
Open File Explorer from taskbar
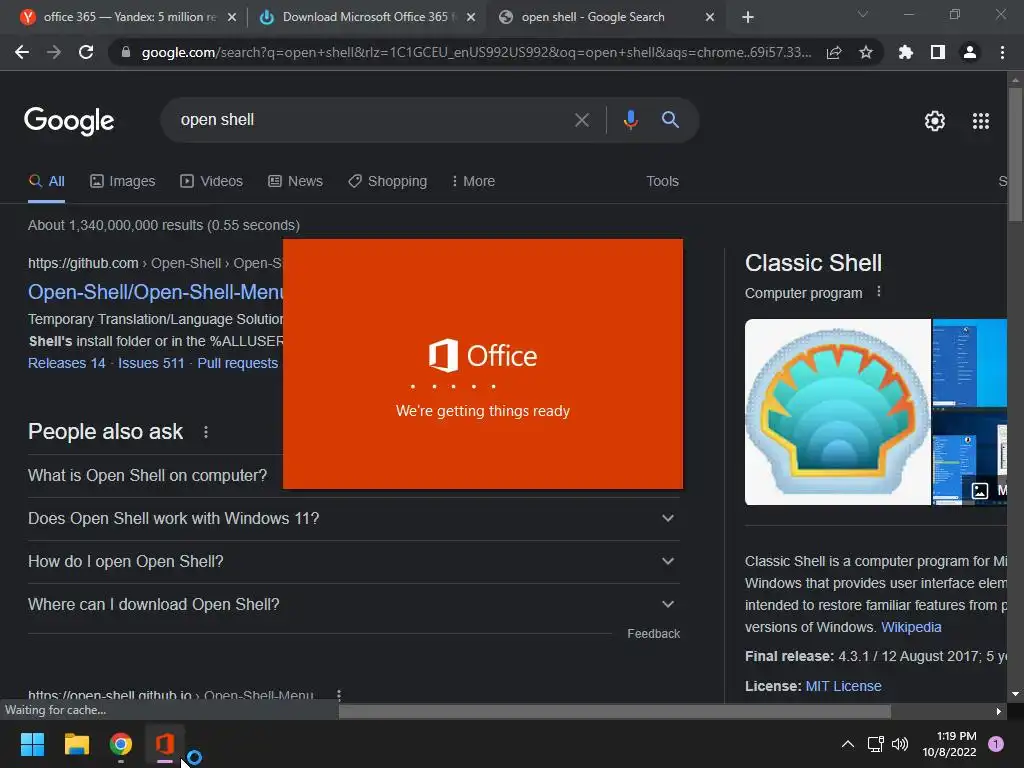click(76, 744)
